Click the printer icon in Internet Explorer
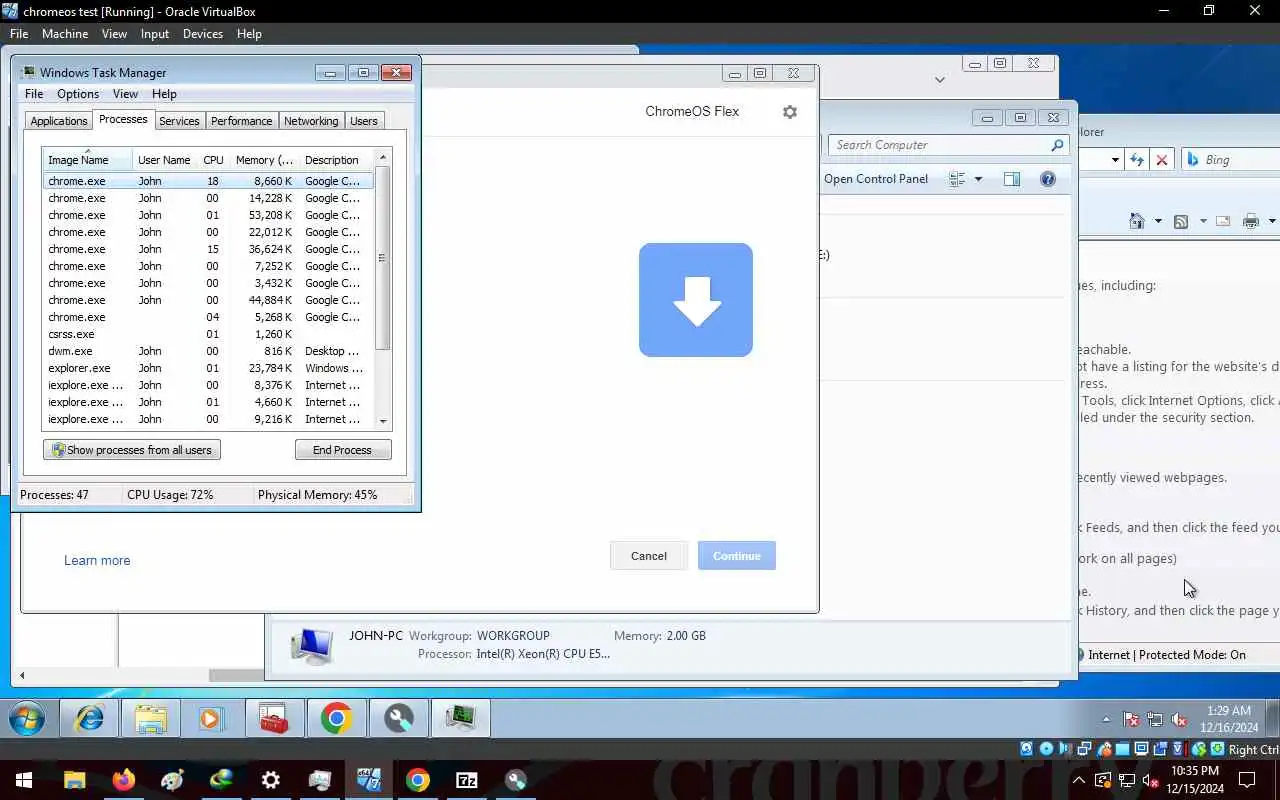 (1251, 221)
